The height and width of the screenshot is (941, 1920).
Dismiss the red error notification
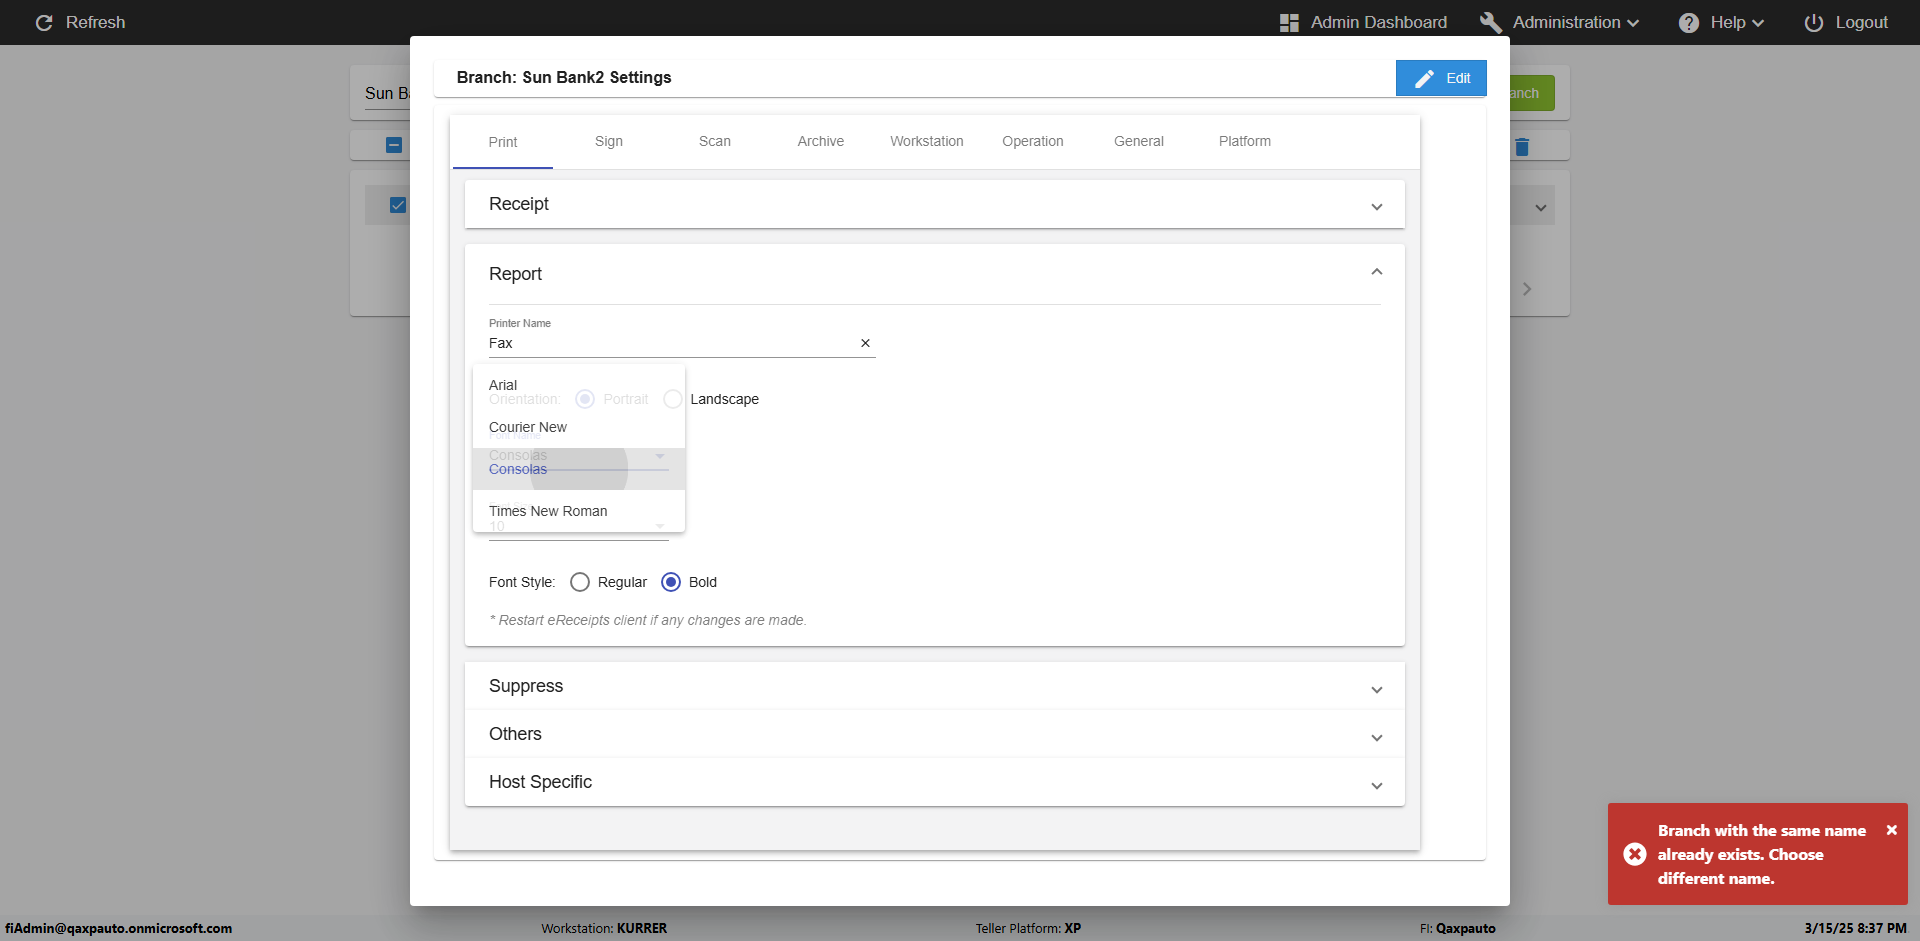point(1891,830)
